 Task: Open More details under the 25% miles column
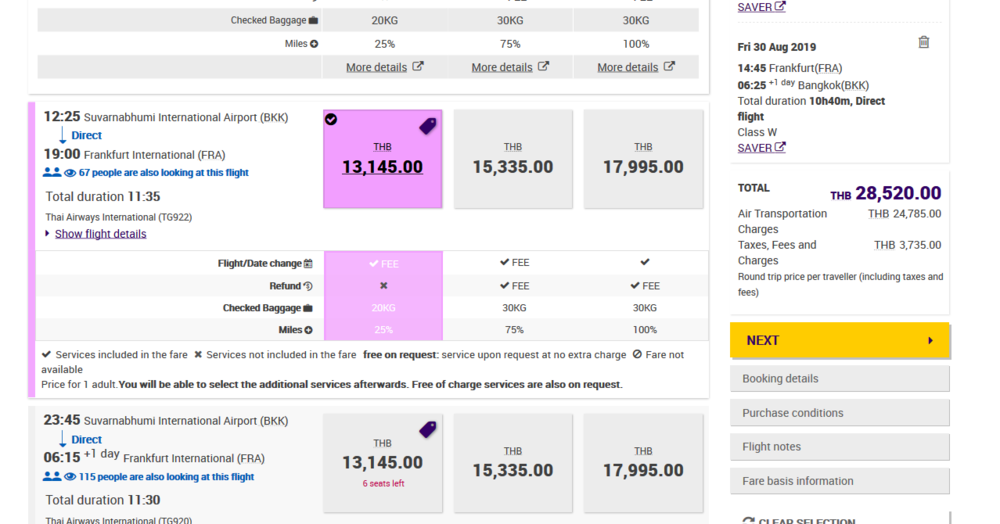click(376, 67)
